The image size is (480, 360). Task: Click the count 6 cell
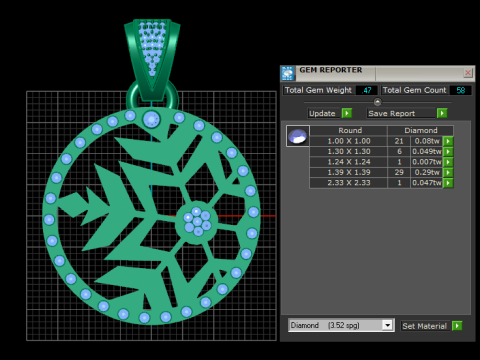(x=399, y=152)
